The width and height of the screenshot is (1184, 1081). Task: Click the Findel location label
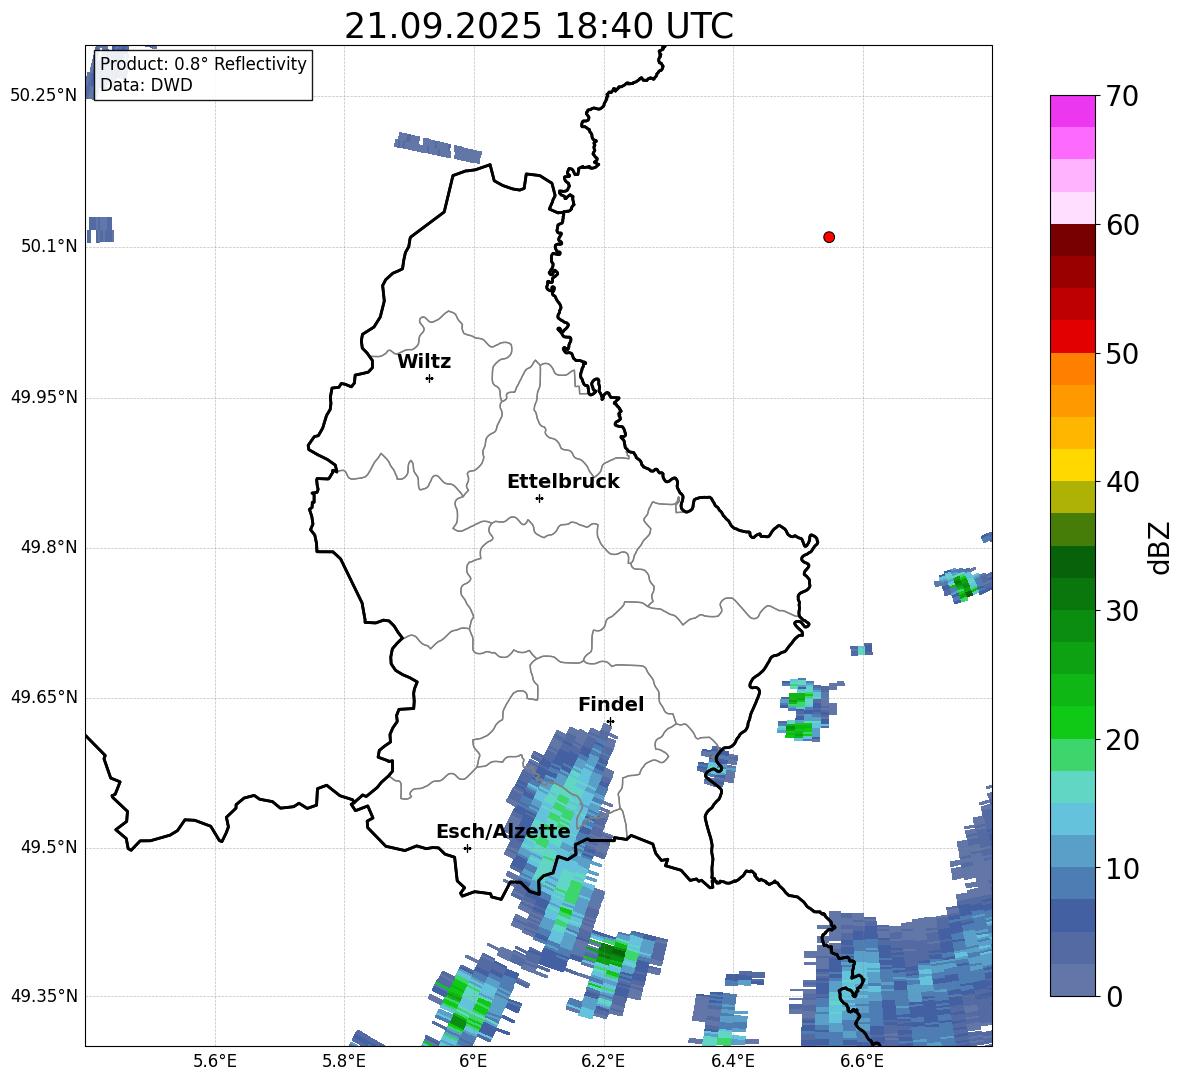point(611,704)
